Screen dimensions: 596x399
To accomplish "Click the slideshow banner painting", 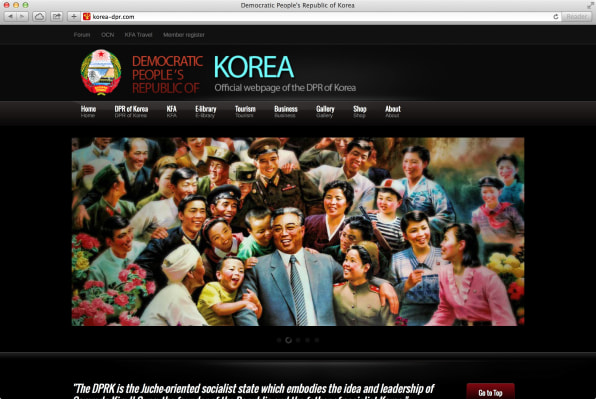I will (298, 231).
